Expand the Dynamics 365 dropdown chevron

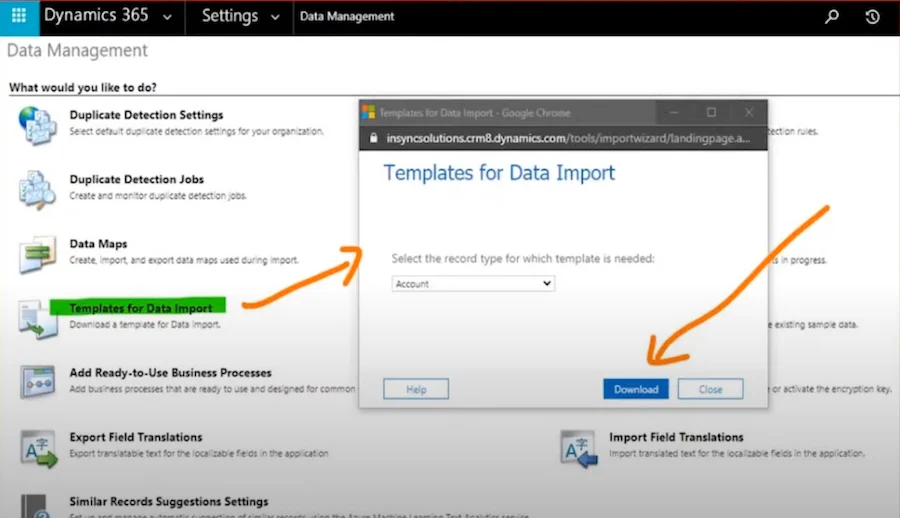tap(167, 17)
